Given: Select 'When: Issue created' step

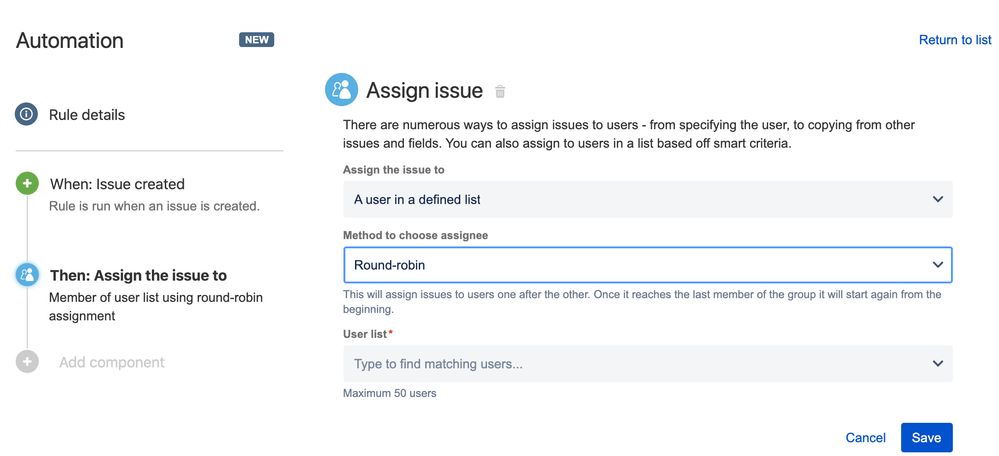Looking at the screenshot, I should point(117,184).
